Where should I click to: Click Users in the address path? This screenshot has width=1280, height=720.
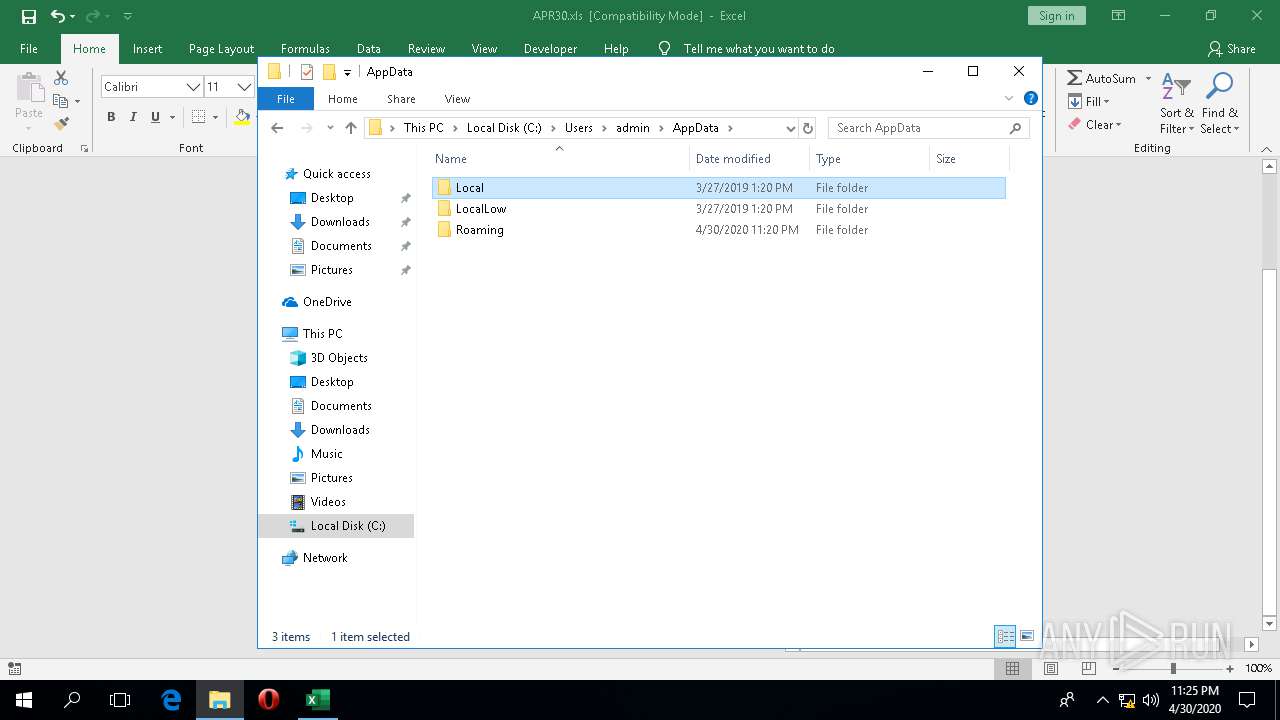click(x=578, y=128)
